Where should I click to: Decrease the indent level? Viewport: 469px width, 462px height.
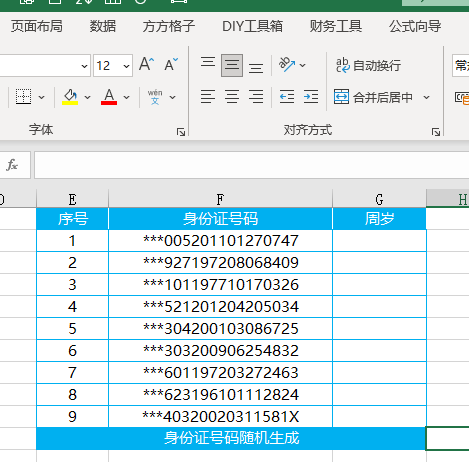[287, 97]
